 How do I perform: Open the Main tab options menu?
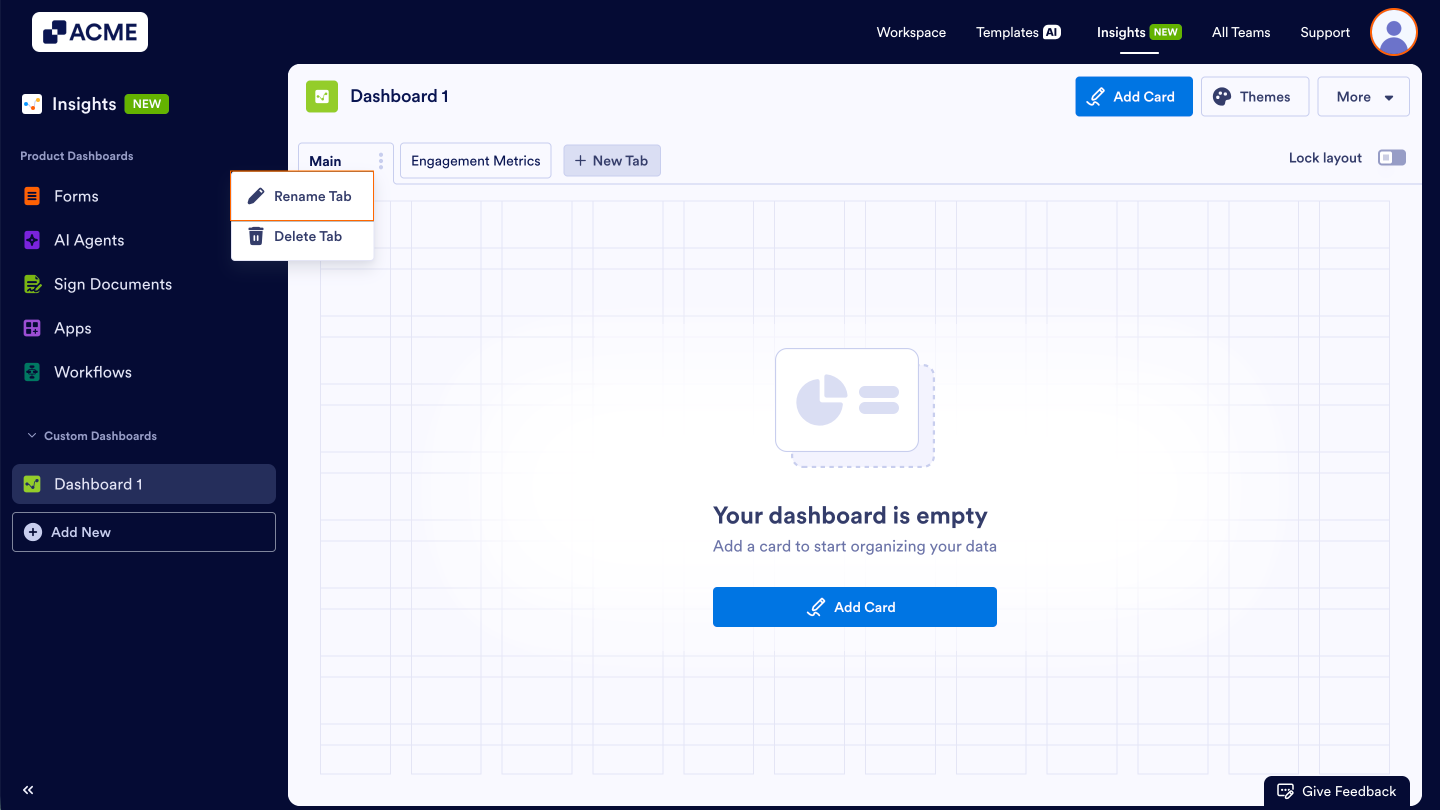point(379,160)
